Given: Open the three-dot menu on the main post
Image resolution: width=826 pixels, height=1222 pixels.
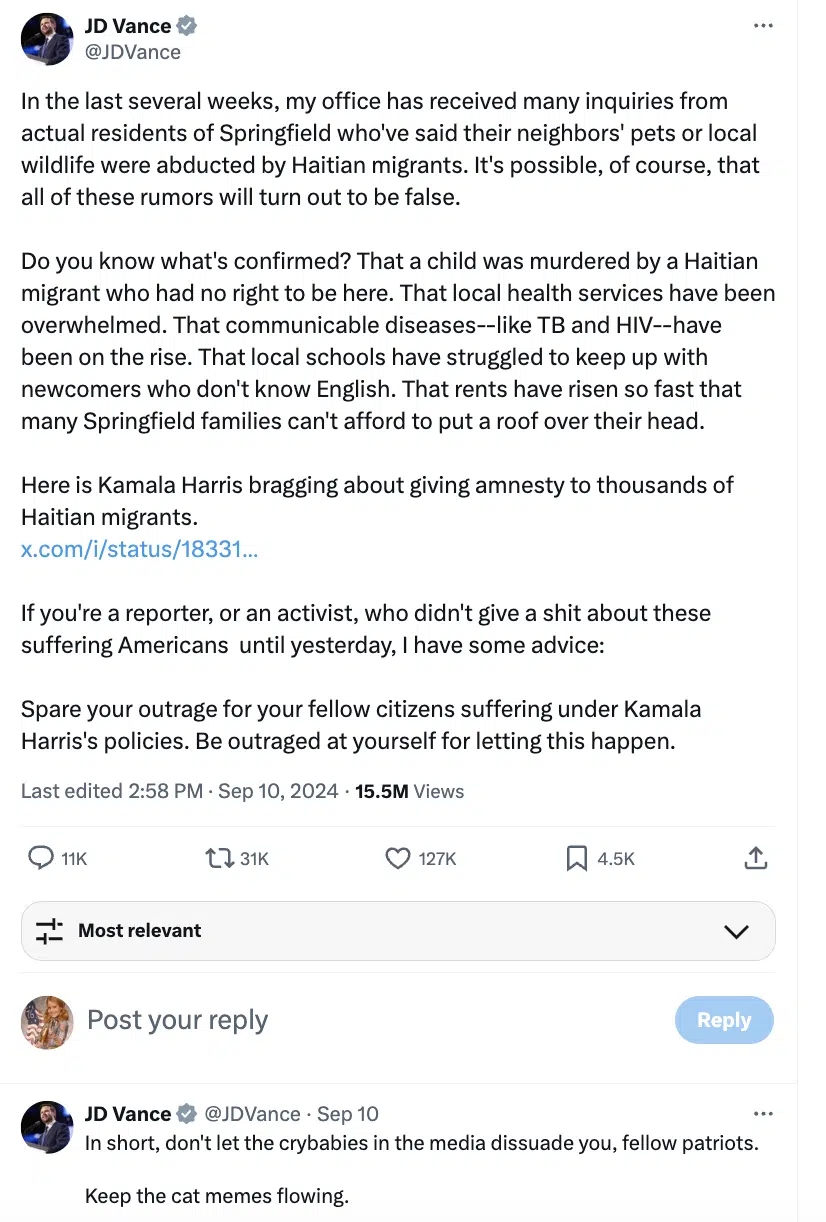Looking at the screenshot, I should [x=763, y=26].
